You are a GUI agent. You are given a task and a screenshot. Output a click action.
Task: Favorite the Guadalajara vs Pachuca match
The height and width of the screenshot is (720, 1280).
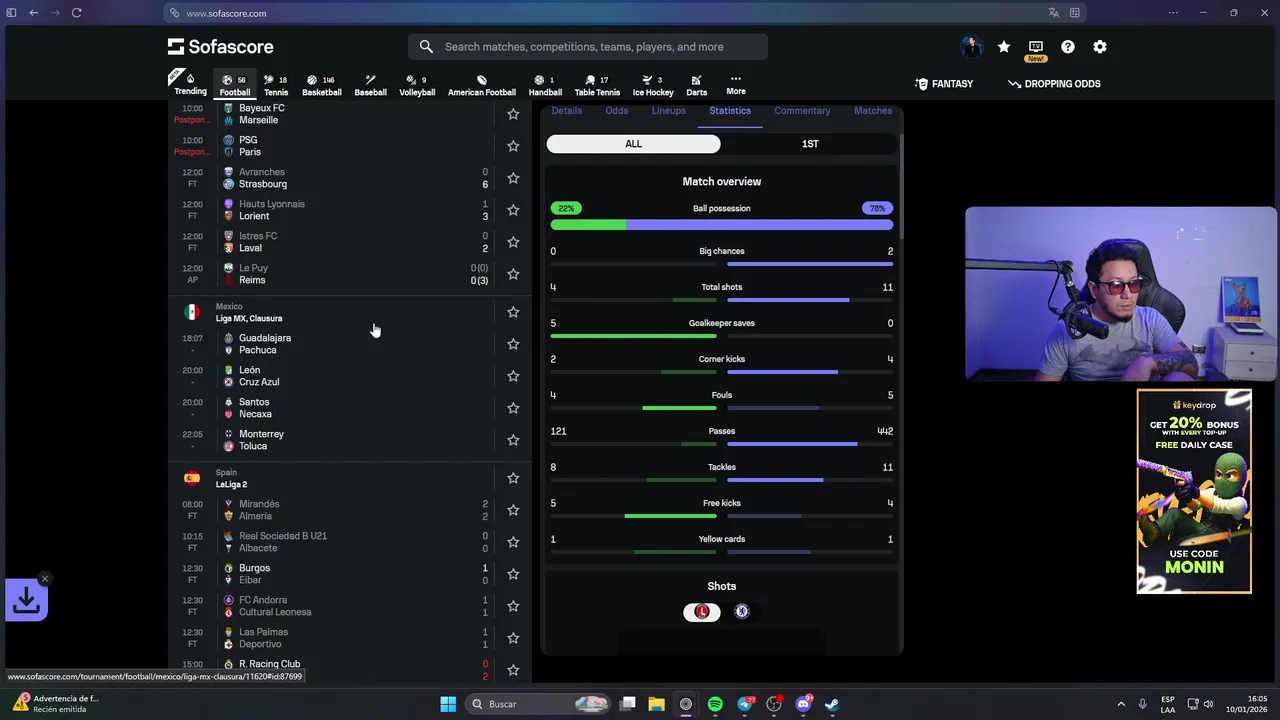[x=513, y=344]
